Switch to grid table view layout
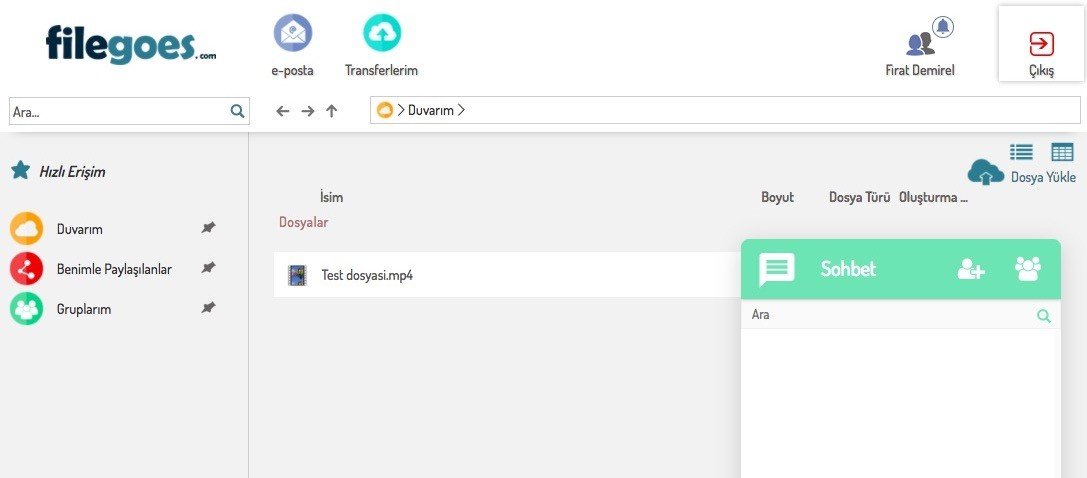Screen dimensions: 1087x478 1062,152
